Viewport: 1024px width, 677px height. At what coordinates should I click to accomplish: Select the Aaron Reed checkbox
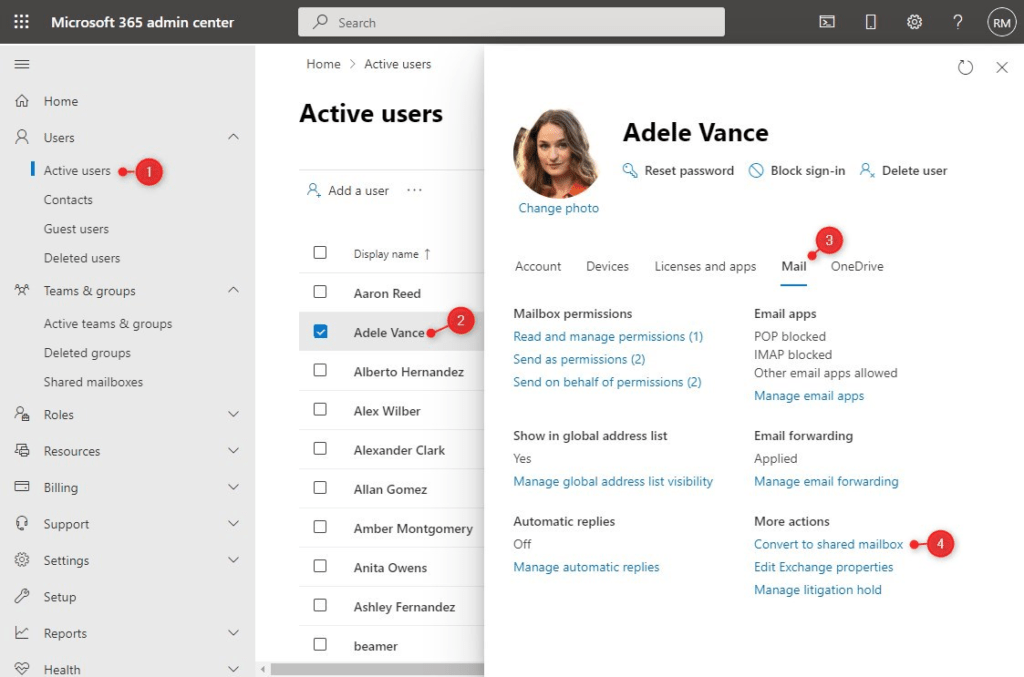[322, 292]
